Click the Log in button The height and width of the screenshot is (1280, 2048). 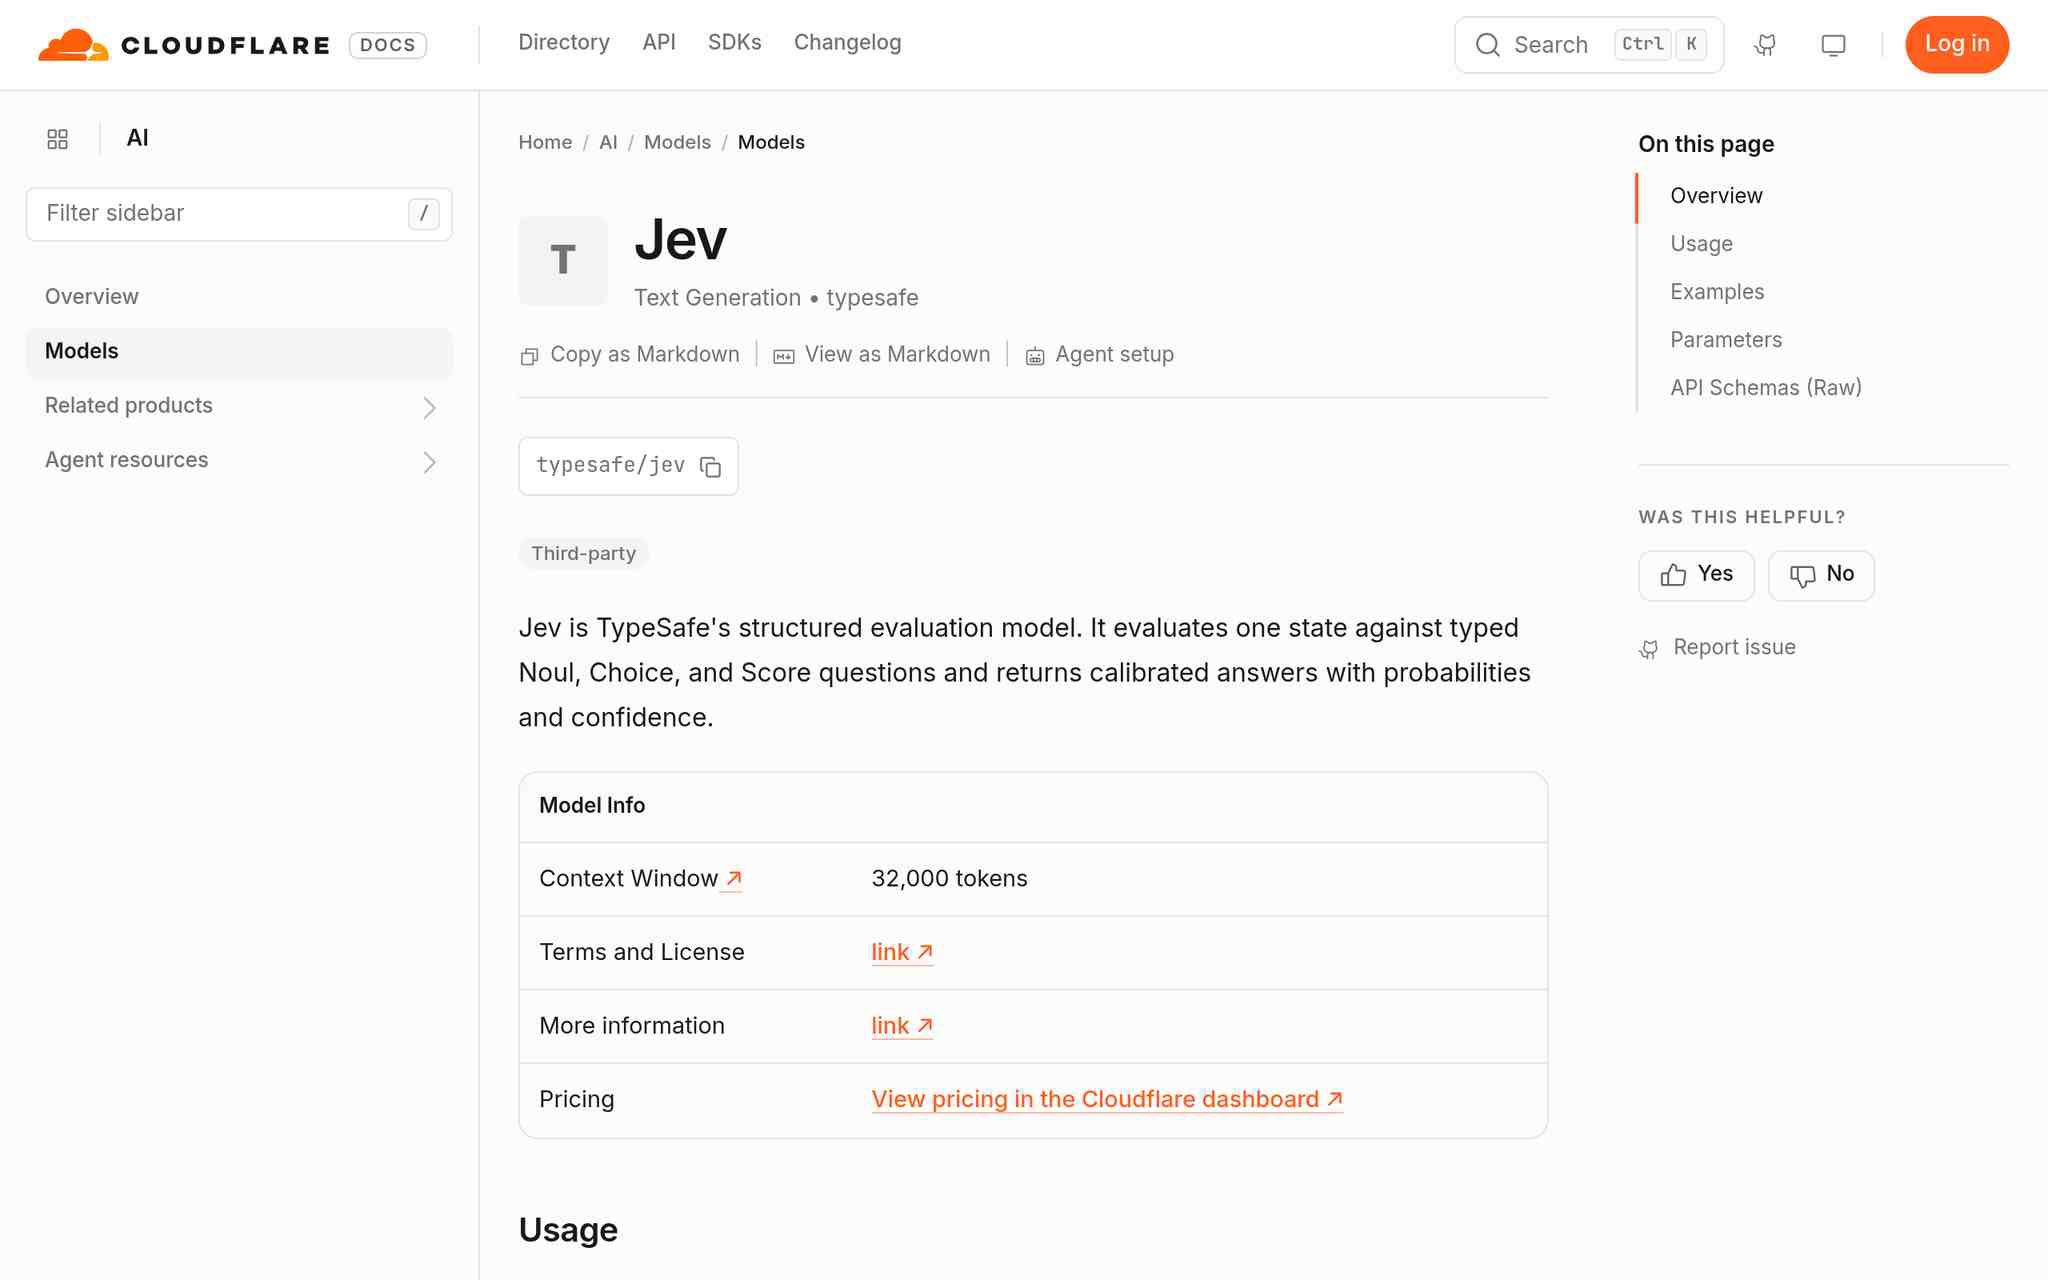coord(1957,44)
